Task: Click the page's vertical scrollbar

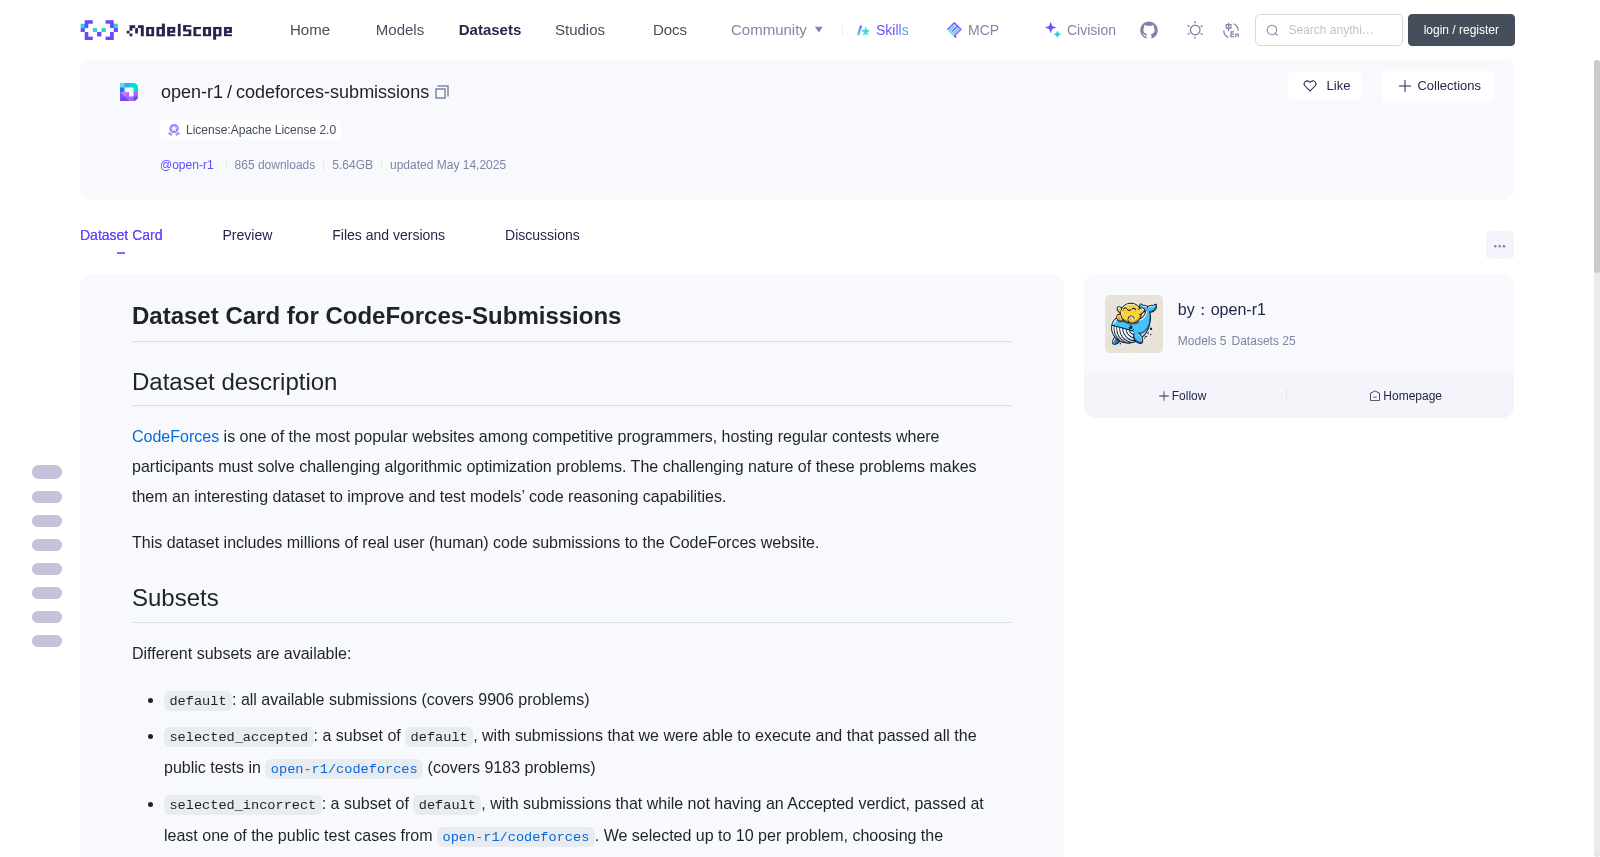Action: [1596, 165]
